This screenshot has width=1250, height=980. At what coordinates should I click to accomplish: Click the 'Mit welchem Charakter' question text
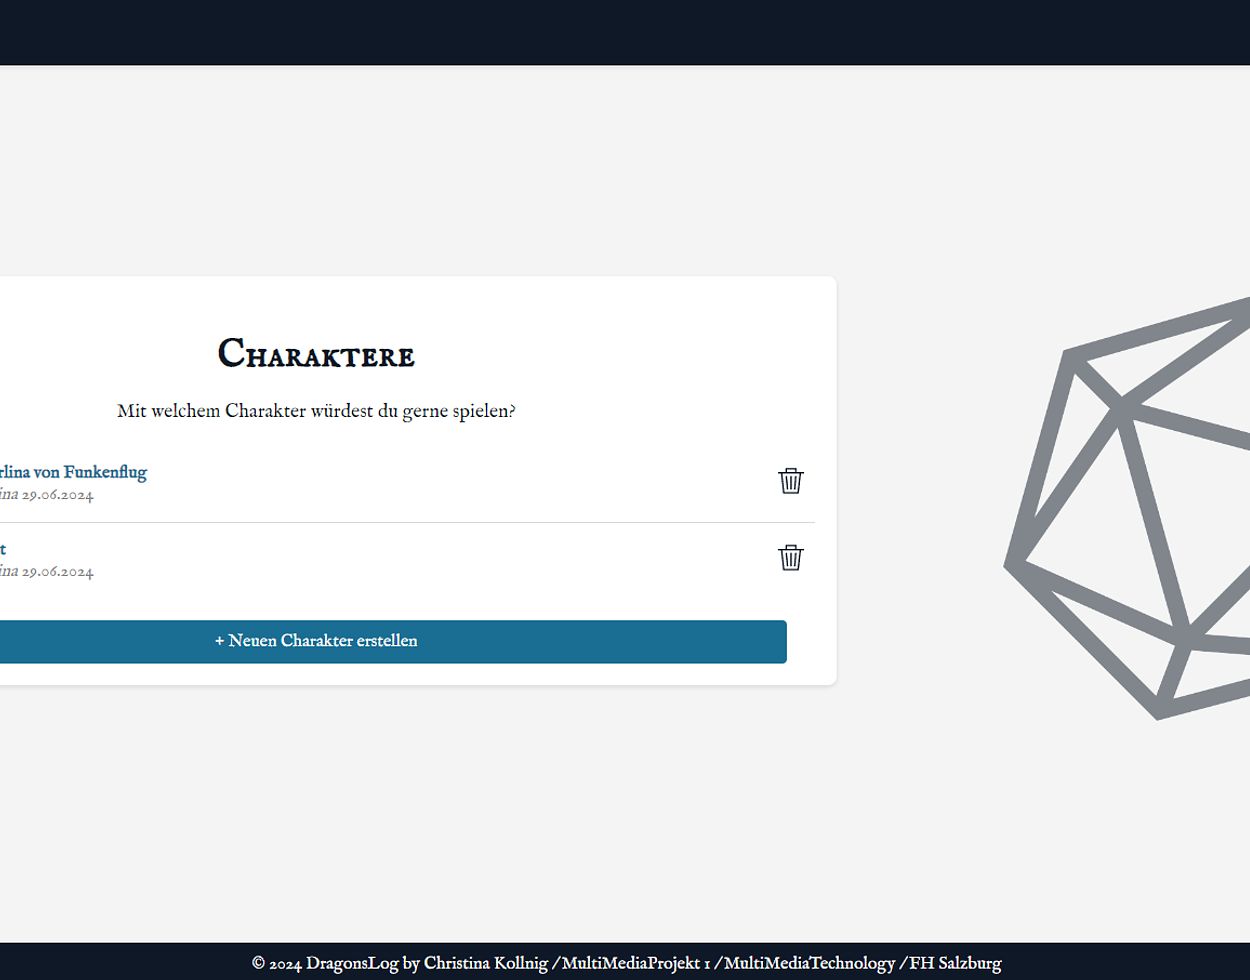click(316, 412)
